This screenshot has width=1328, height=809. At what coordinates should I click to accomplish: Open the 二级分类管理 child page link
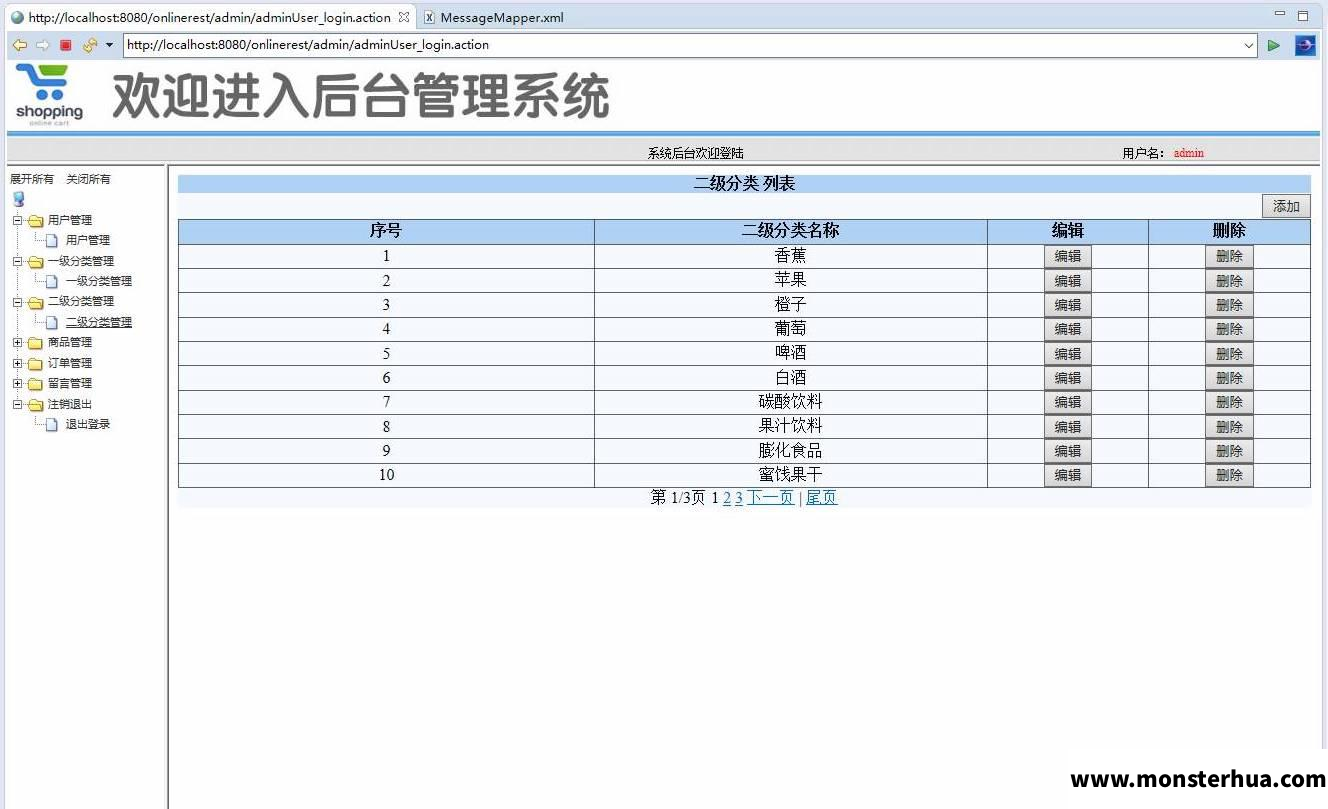[99, 322]
